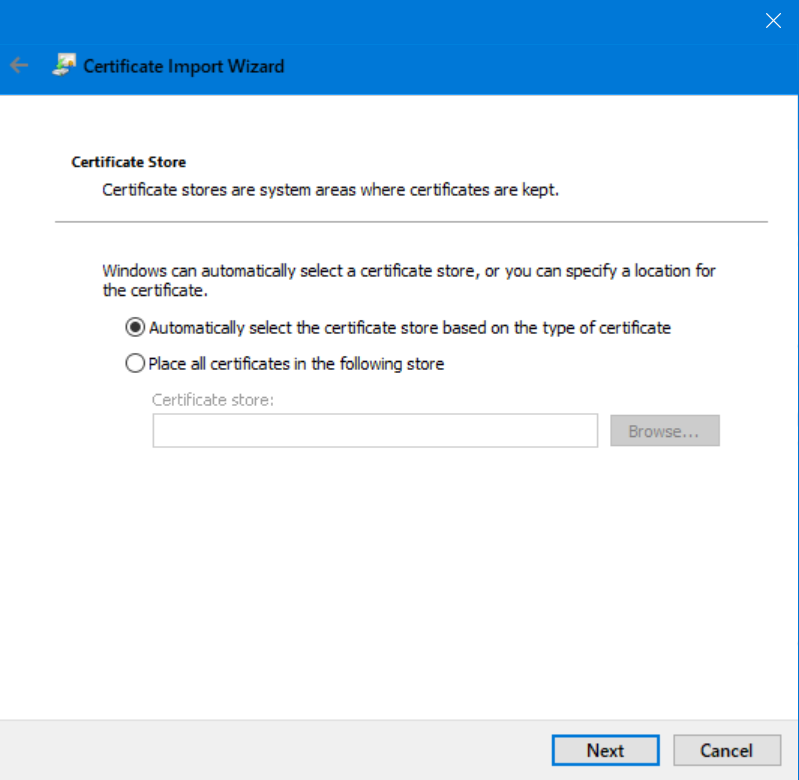Click the horizontal separator line below the heading
The height and width of the screenshot is (780, 799).
pos(410,221)
